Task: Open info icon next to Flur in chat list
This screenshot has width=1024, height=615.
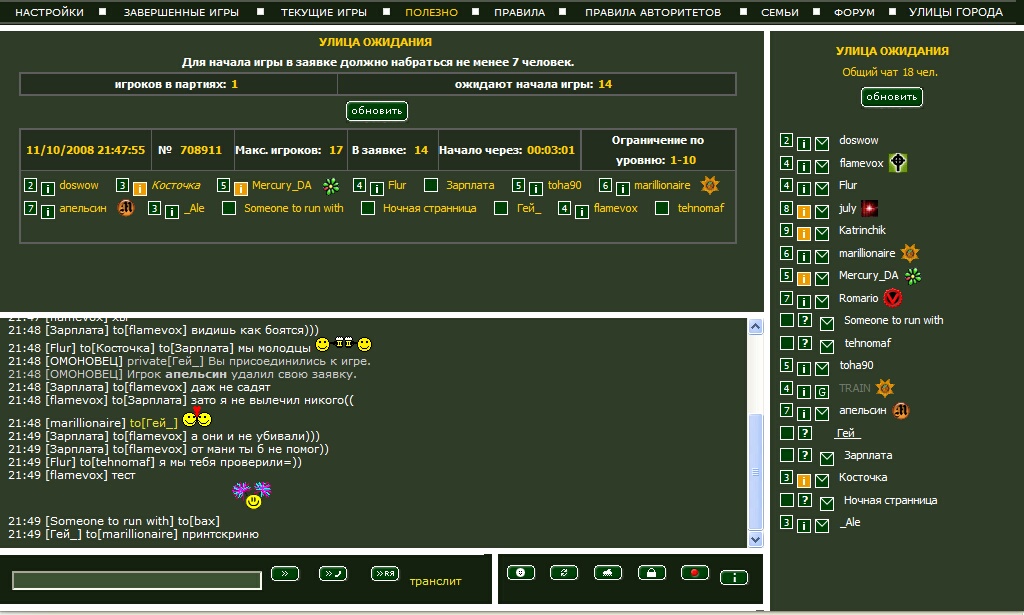Action: pyautogui.click(x=804, y=189)
